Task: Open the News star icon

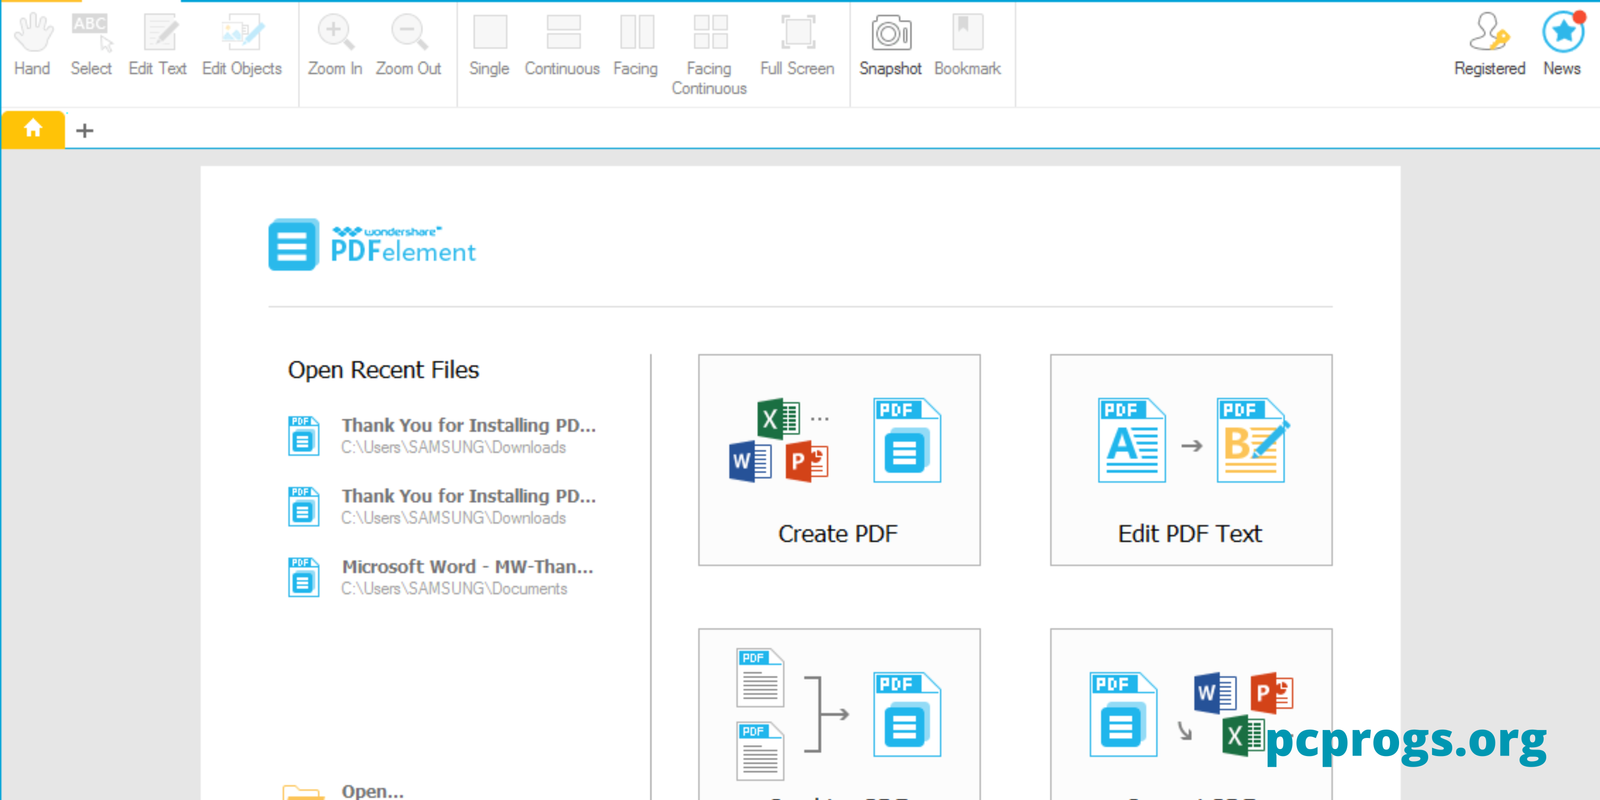Action: (1562, 46)
